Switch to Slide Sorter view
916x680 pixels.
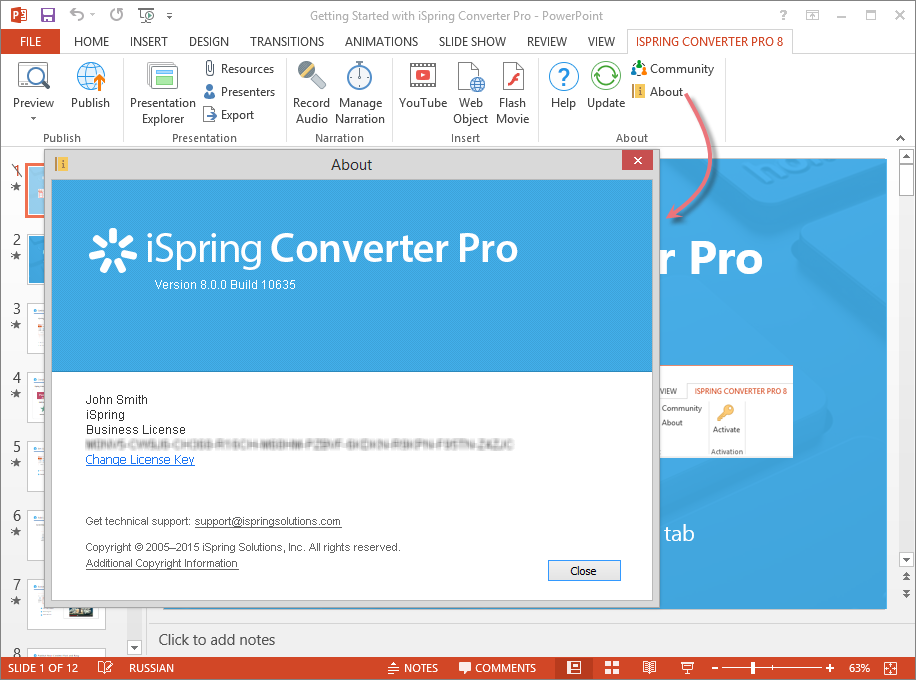(611, 668)
